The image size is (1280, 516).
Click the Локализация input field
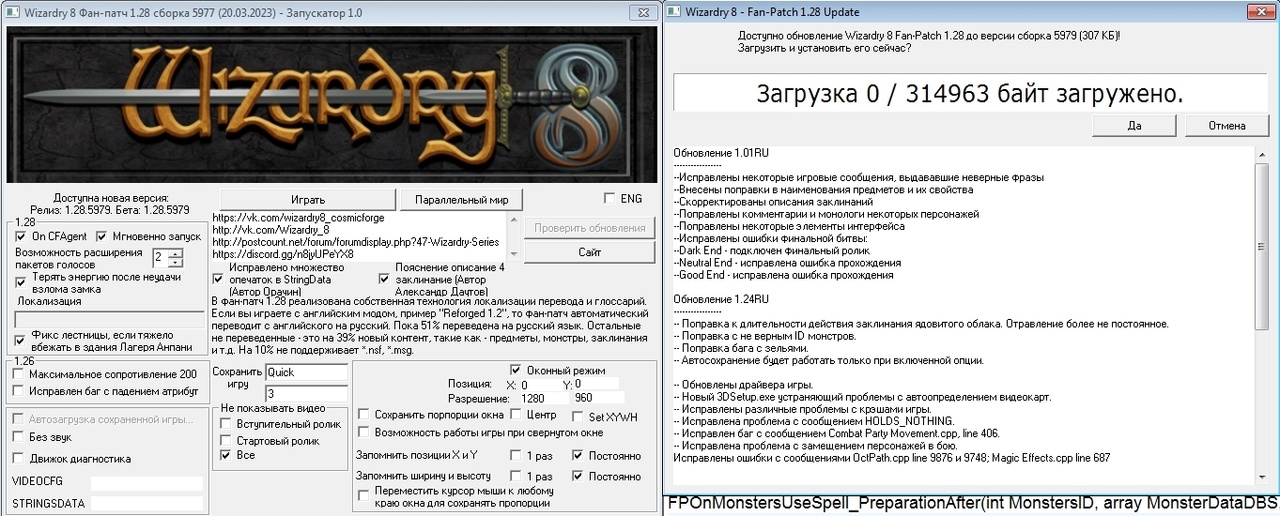[x=109, y=319]
